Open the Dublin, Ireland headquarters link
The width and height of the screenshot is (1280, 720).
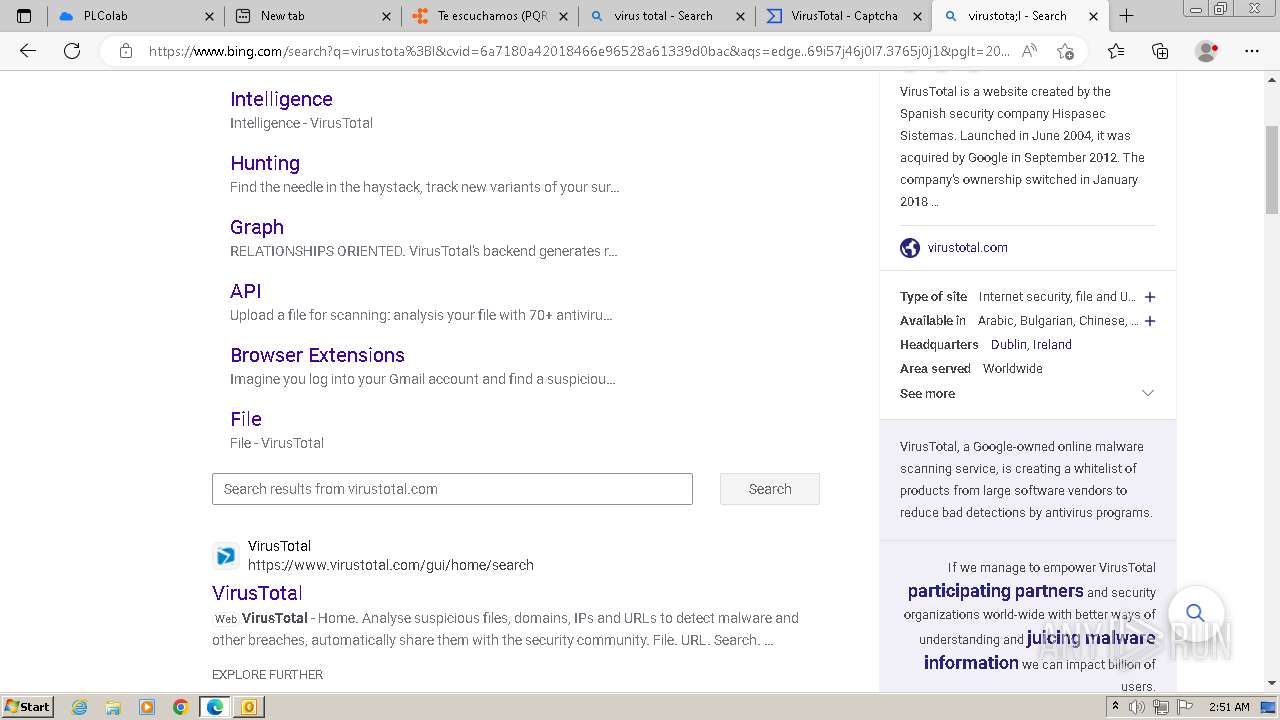pyautogui.click(x=1031, y=345)
